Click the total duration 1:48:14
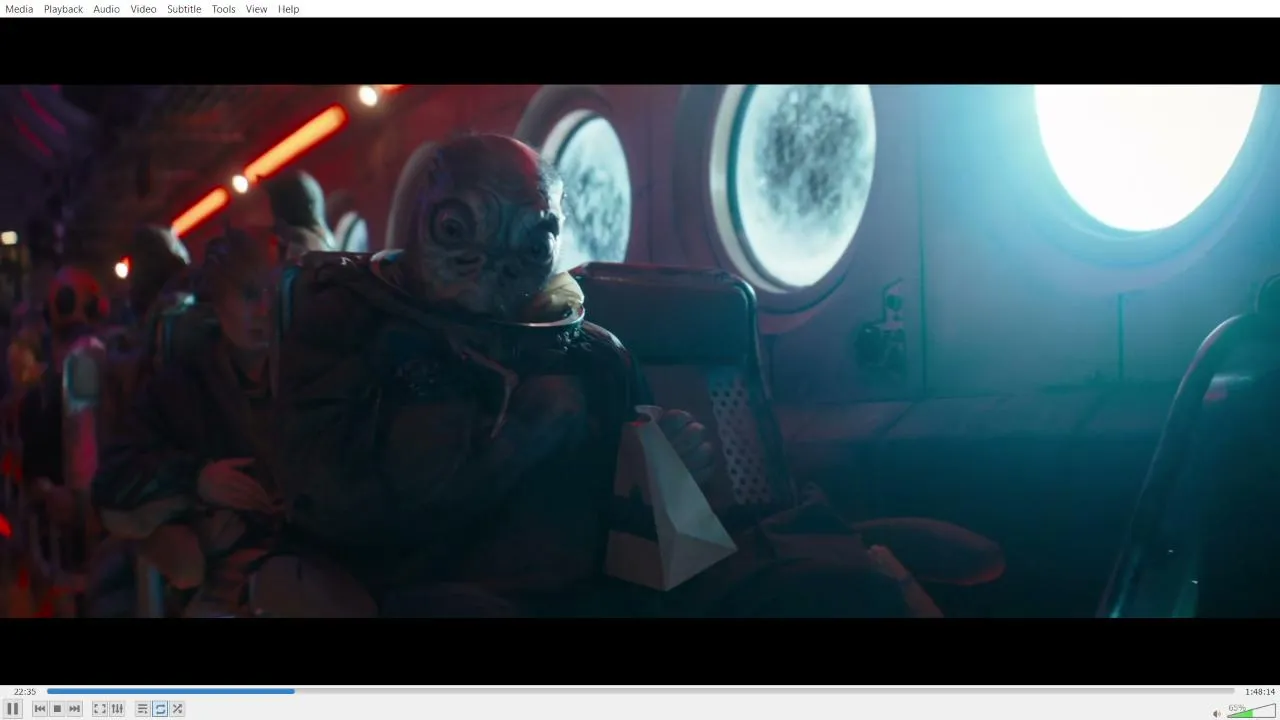 coord(1260,692)
